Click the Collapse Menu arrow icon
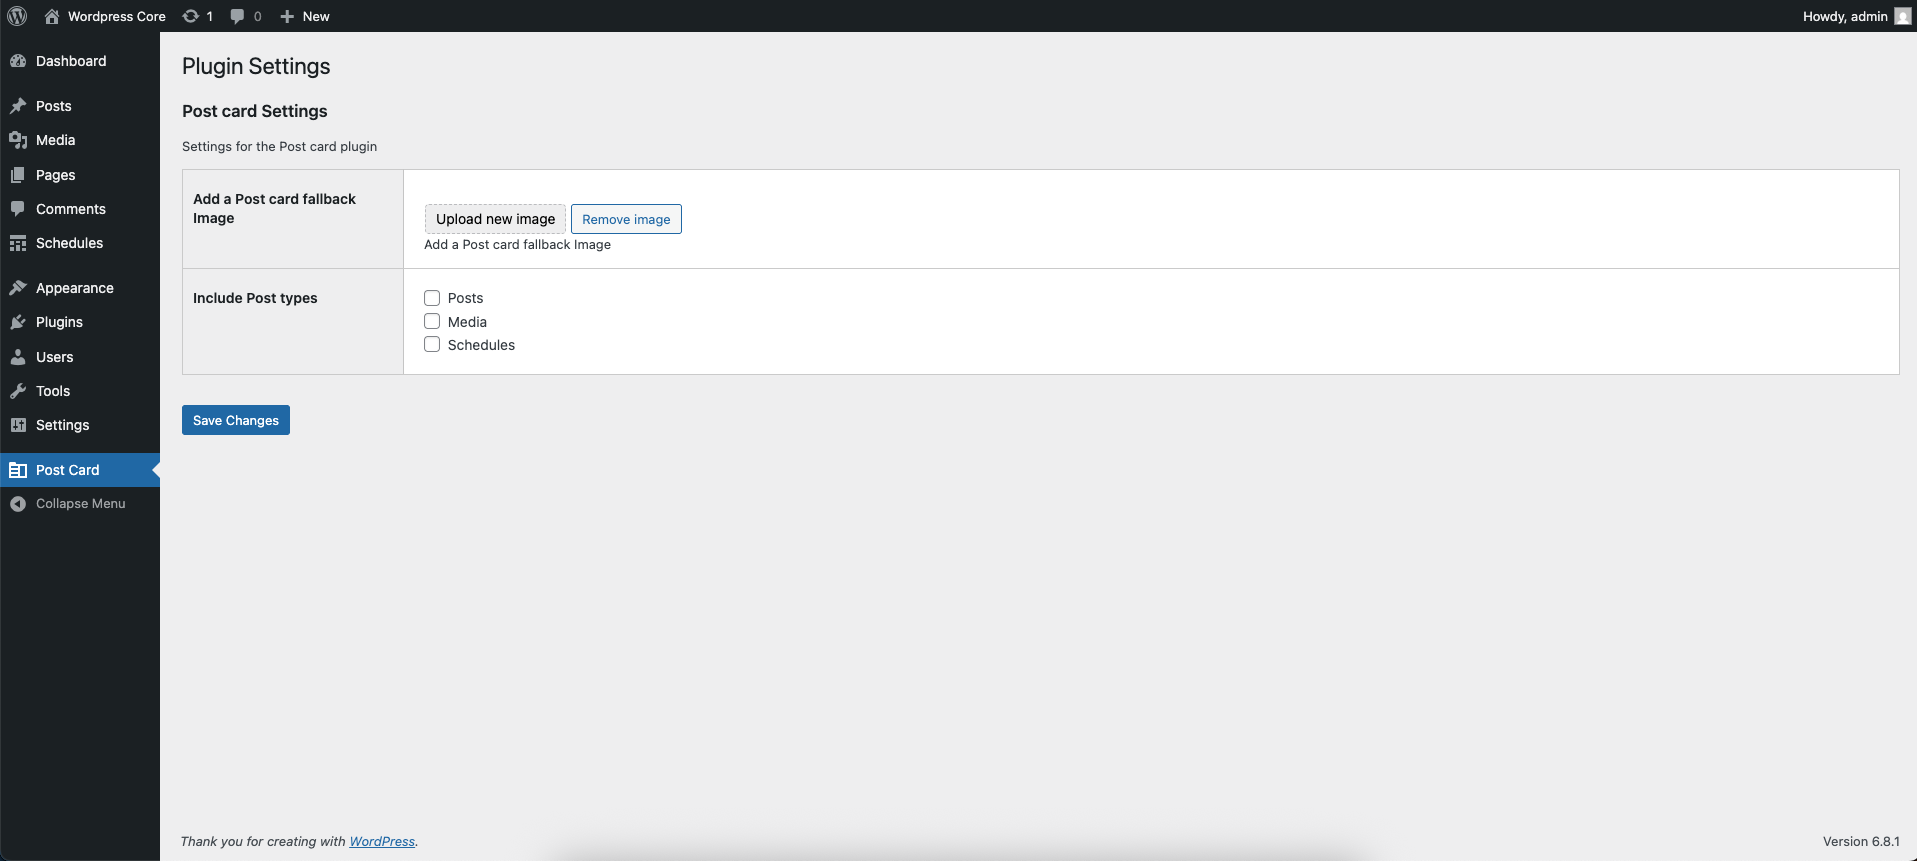The width and height of the screenshot is (1917, 861). [18, 504]
